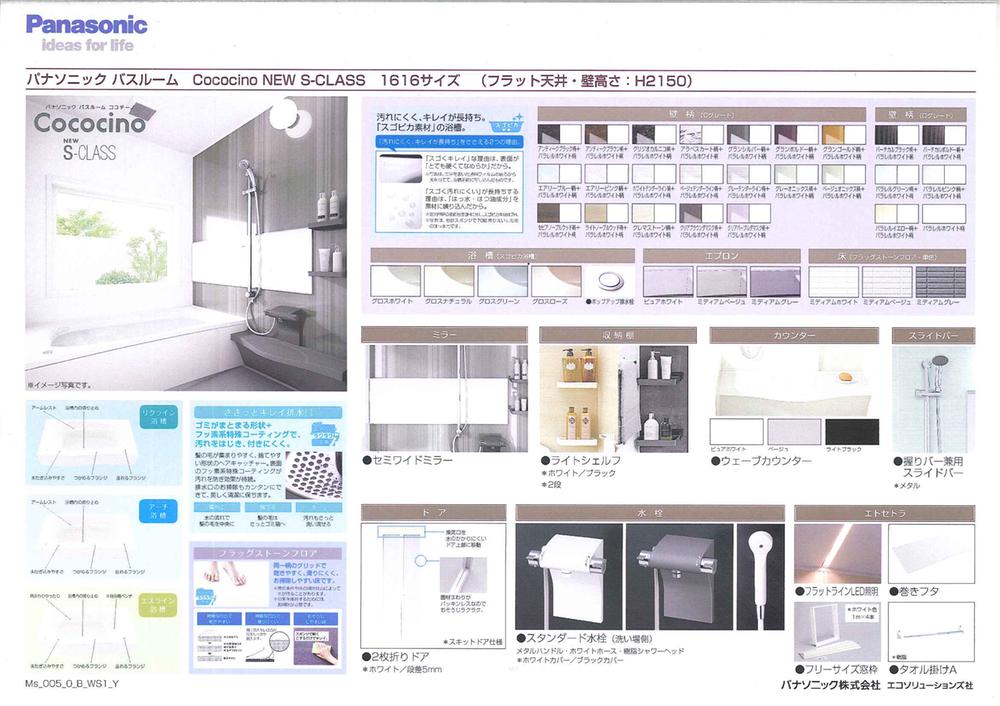
Task: Click the Panasonic logo at top left
Action: coord(85,25)
